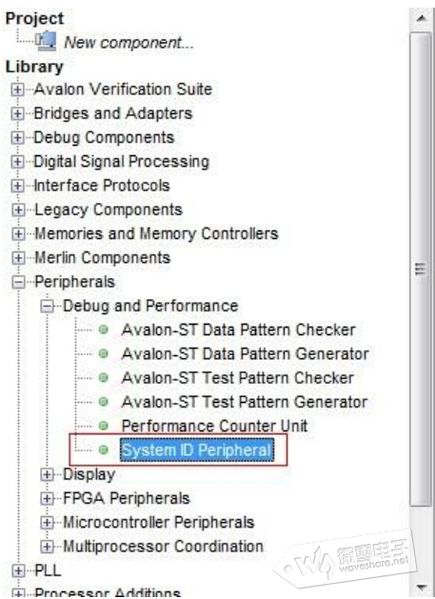Open the New component... entry
Viewport: 435px width, 599px height.
(x=129, y=42)
